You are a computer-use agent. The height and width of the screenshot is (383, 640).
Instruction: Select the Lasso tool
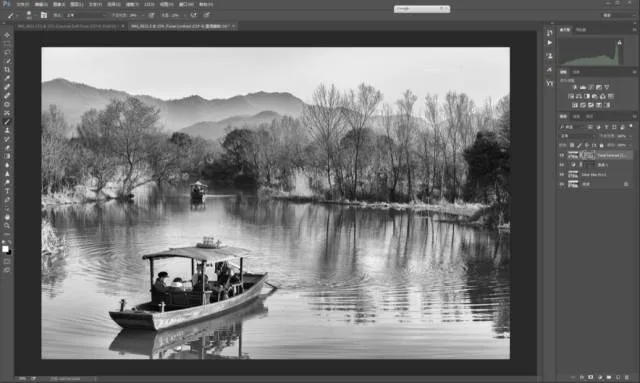pos(7,52)
